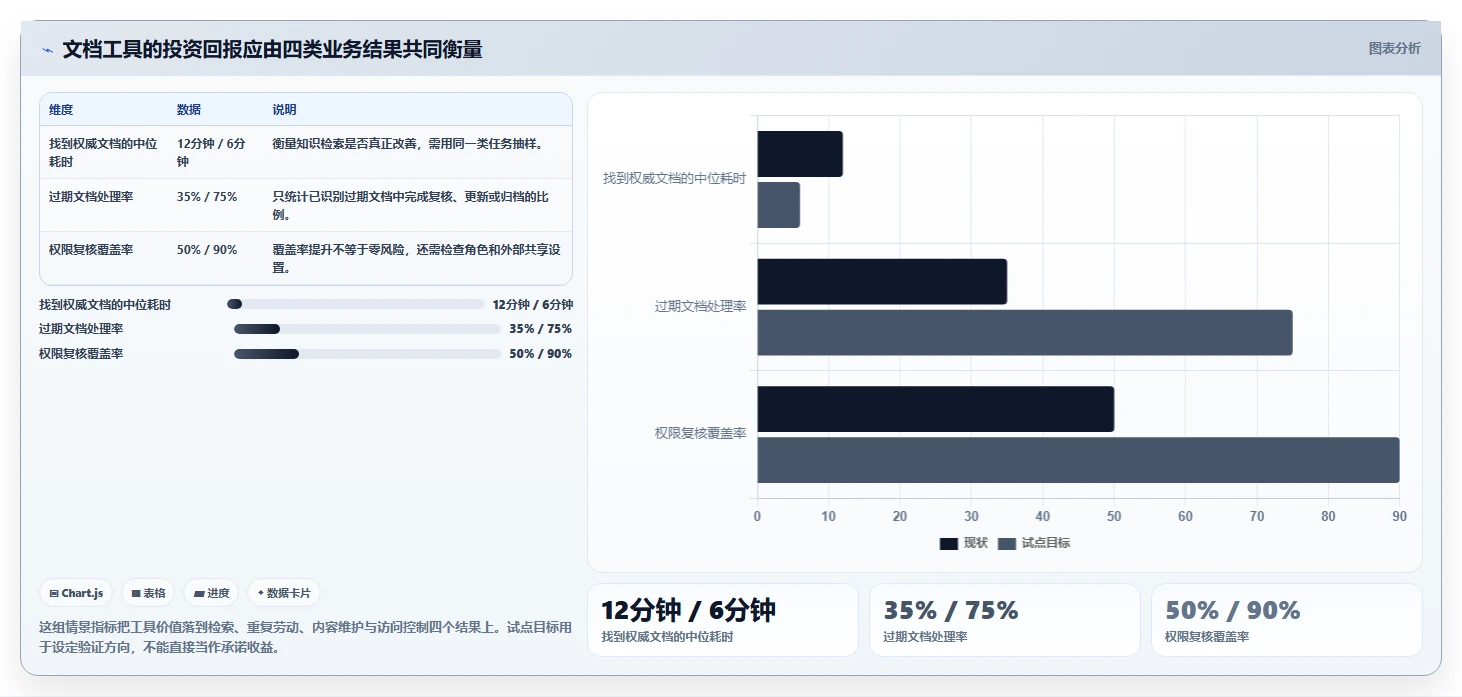This screenshot has width=1462, height=697.
Task: Click the 过期文档处理率 progress bar
Action: [x=367, y=329]
